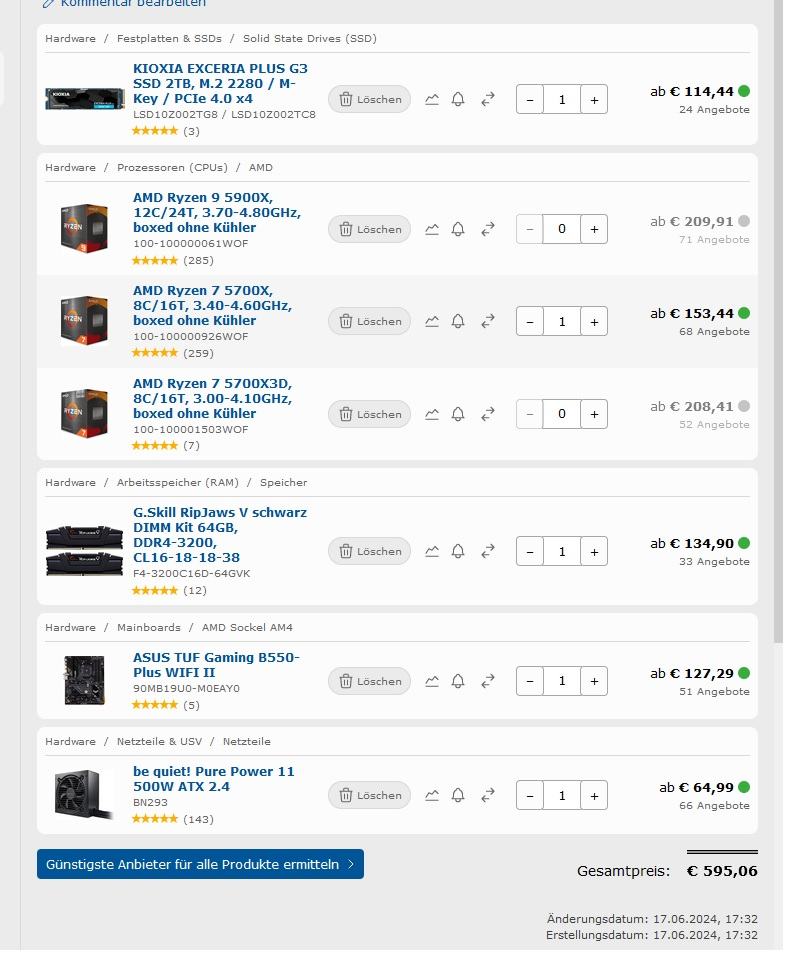
Task: Decrease quantity of KIOXIA EXCERIA SSD
Action: click(x=530, y=99)
